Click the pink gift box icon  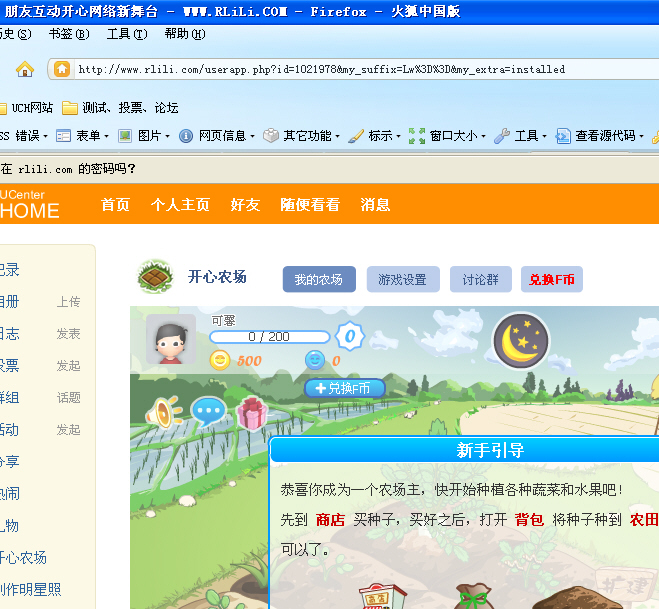252,413
